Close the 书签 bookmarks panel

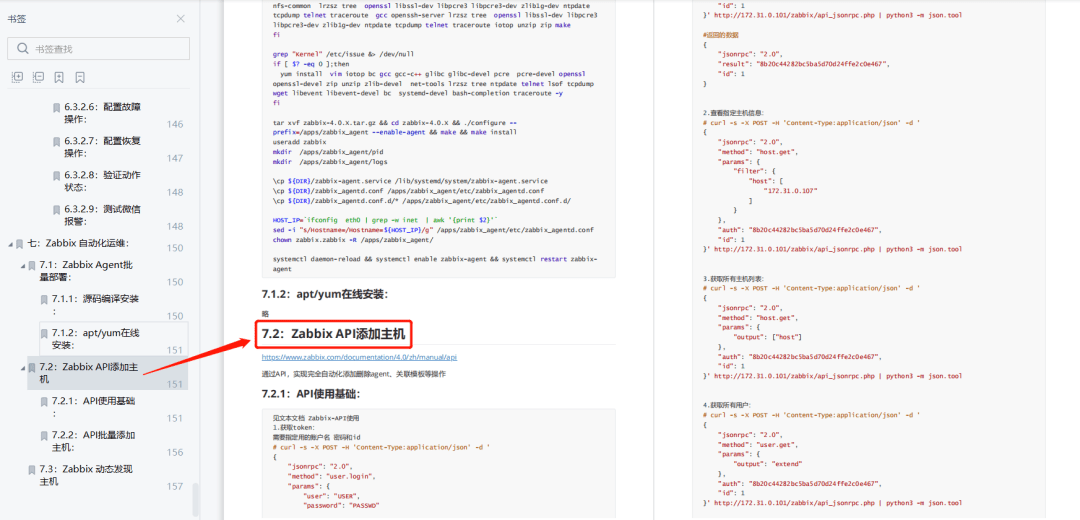point(180,19)
